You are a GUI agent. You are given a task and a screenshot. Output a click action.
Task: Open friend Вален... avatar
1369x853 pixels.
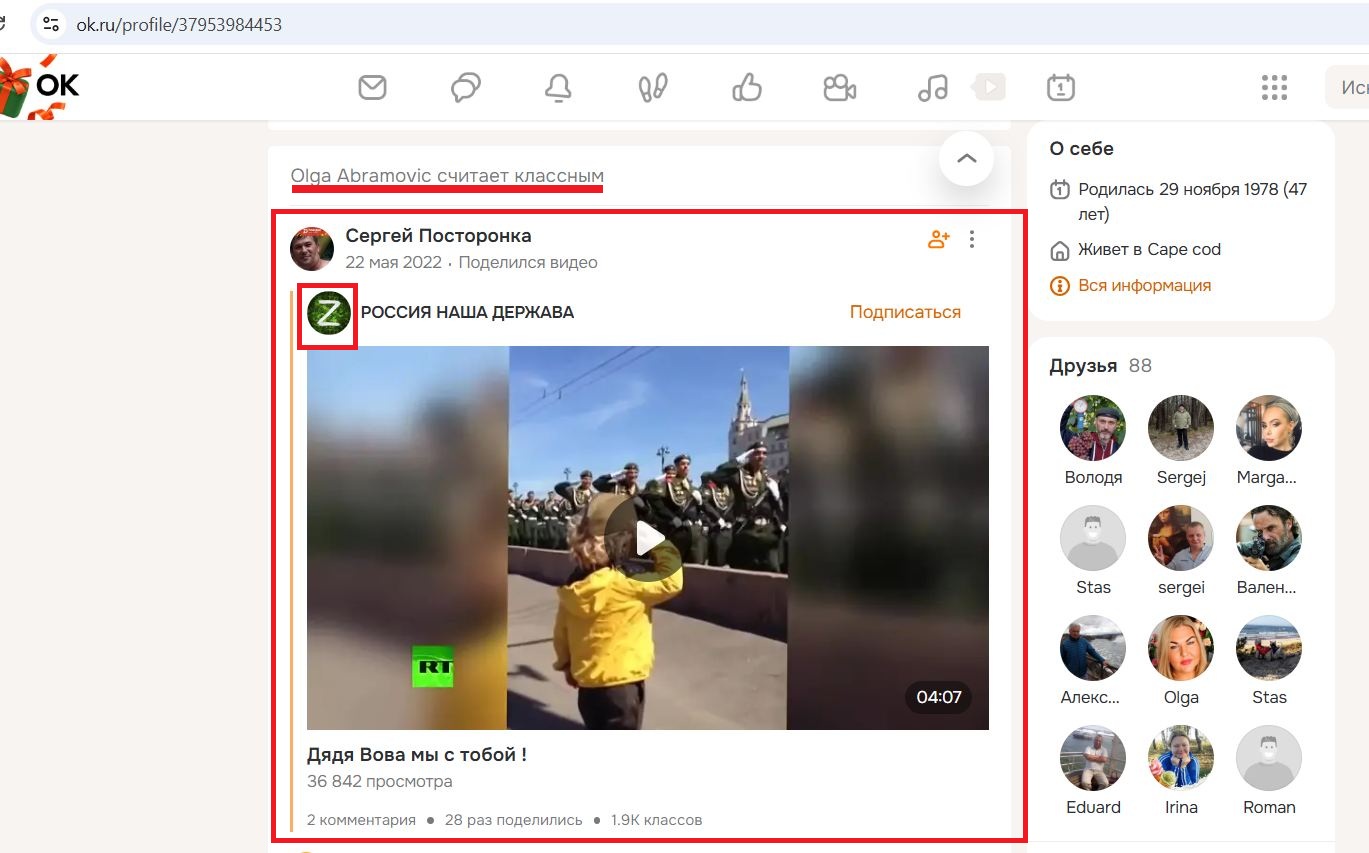[x=1269, y=538]
